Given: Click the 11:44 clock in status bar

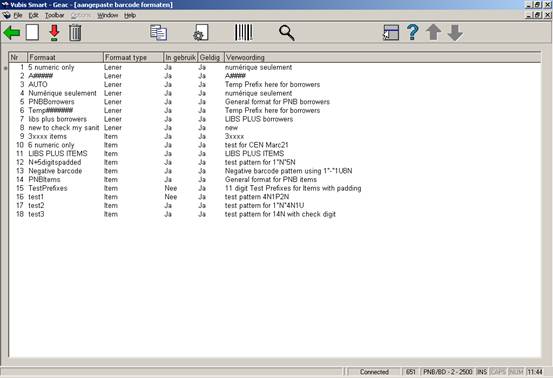Looking at the screenshot, I should (x=535, y=372).
